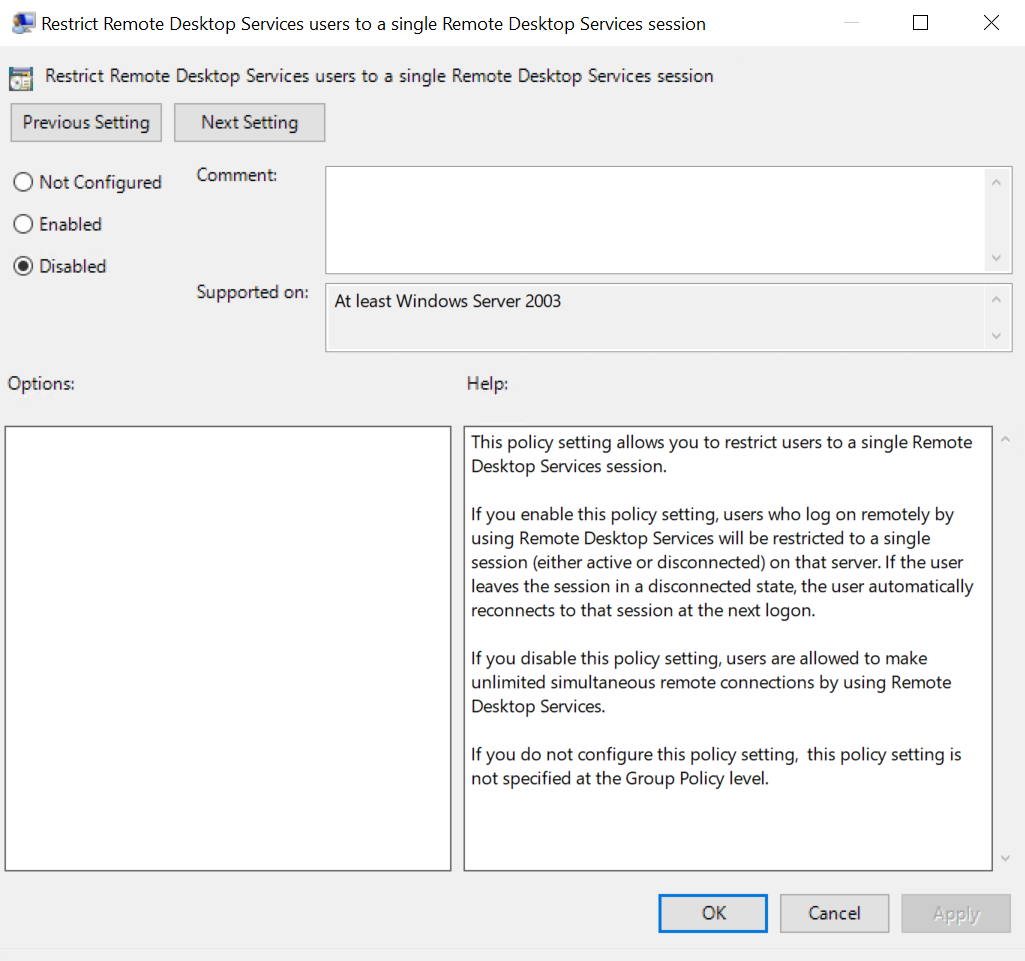The image size is (1025, 961).
Task: Click the policy setting icon beside the heading
Action: click(21, 78)
